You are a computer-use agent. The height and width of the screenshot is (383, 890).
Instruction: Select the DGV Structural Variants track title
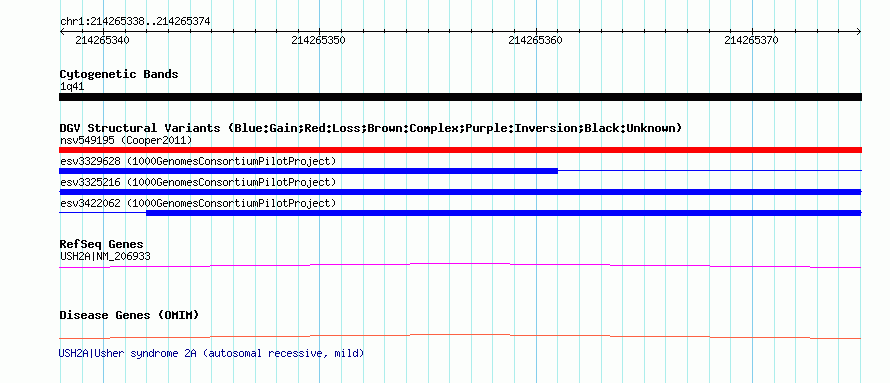tap(371, 128)
